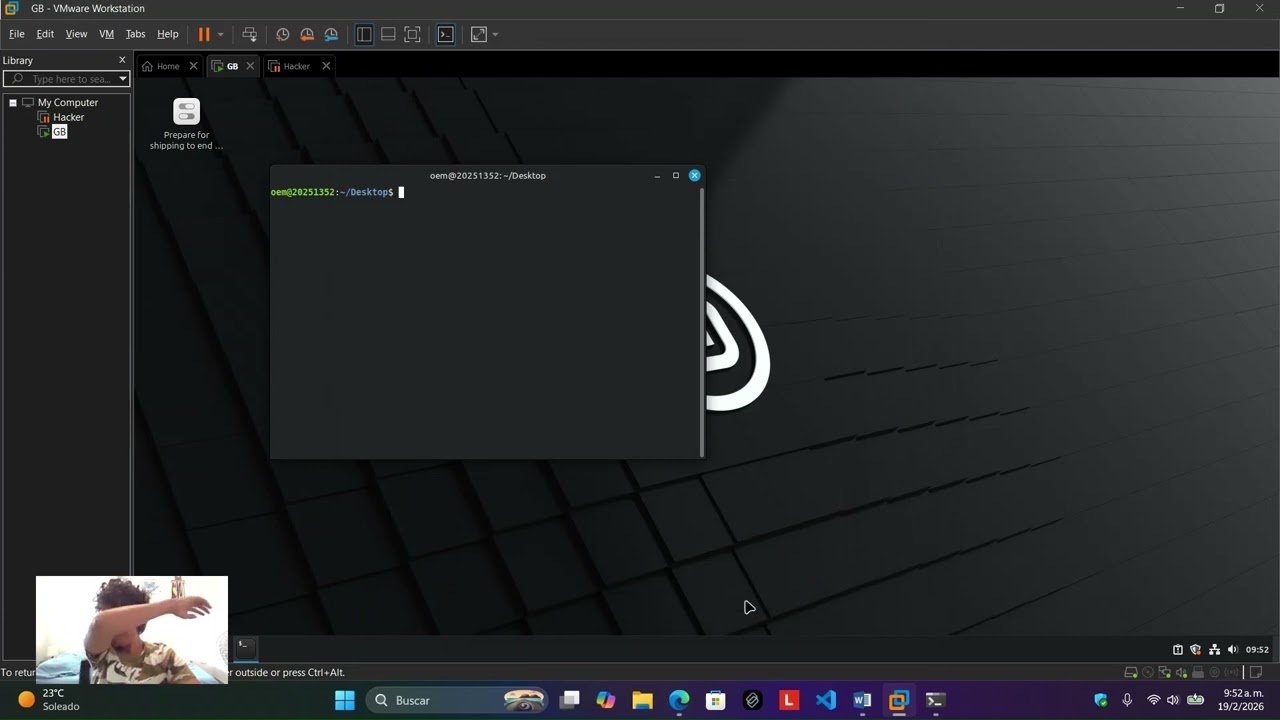
Task: Open the weather widget showing 23°C
Action: tap(48, 700)
